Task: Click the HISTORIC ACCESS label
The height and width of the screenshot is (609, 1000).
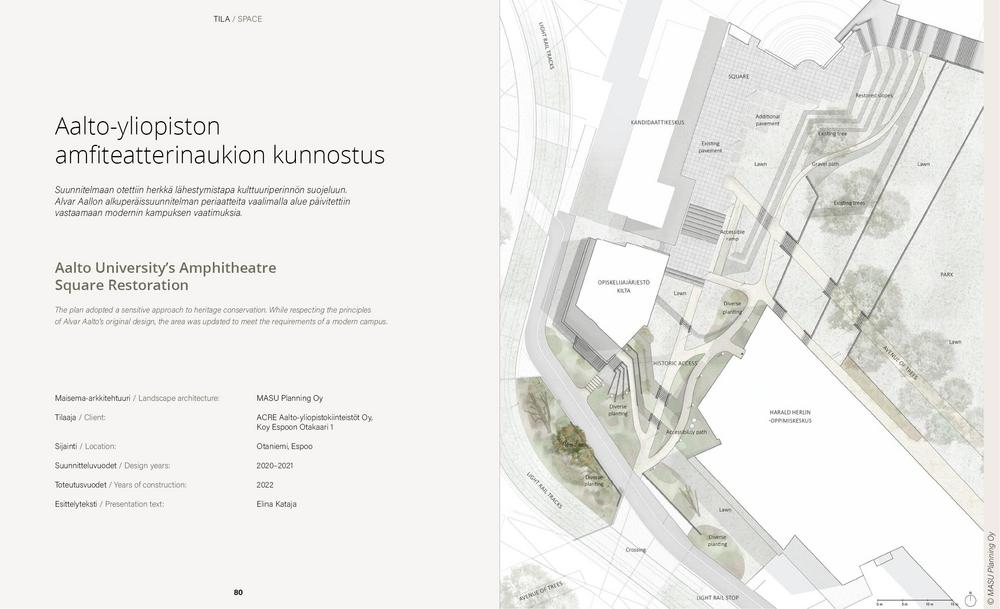Action: click(x=675, y=363)
